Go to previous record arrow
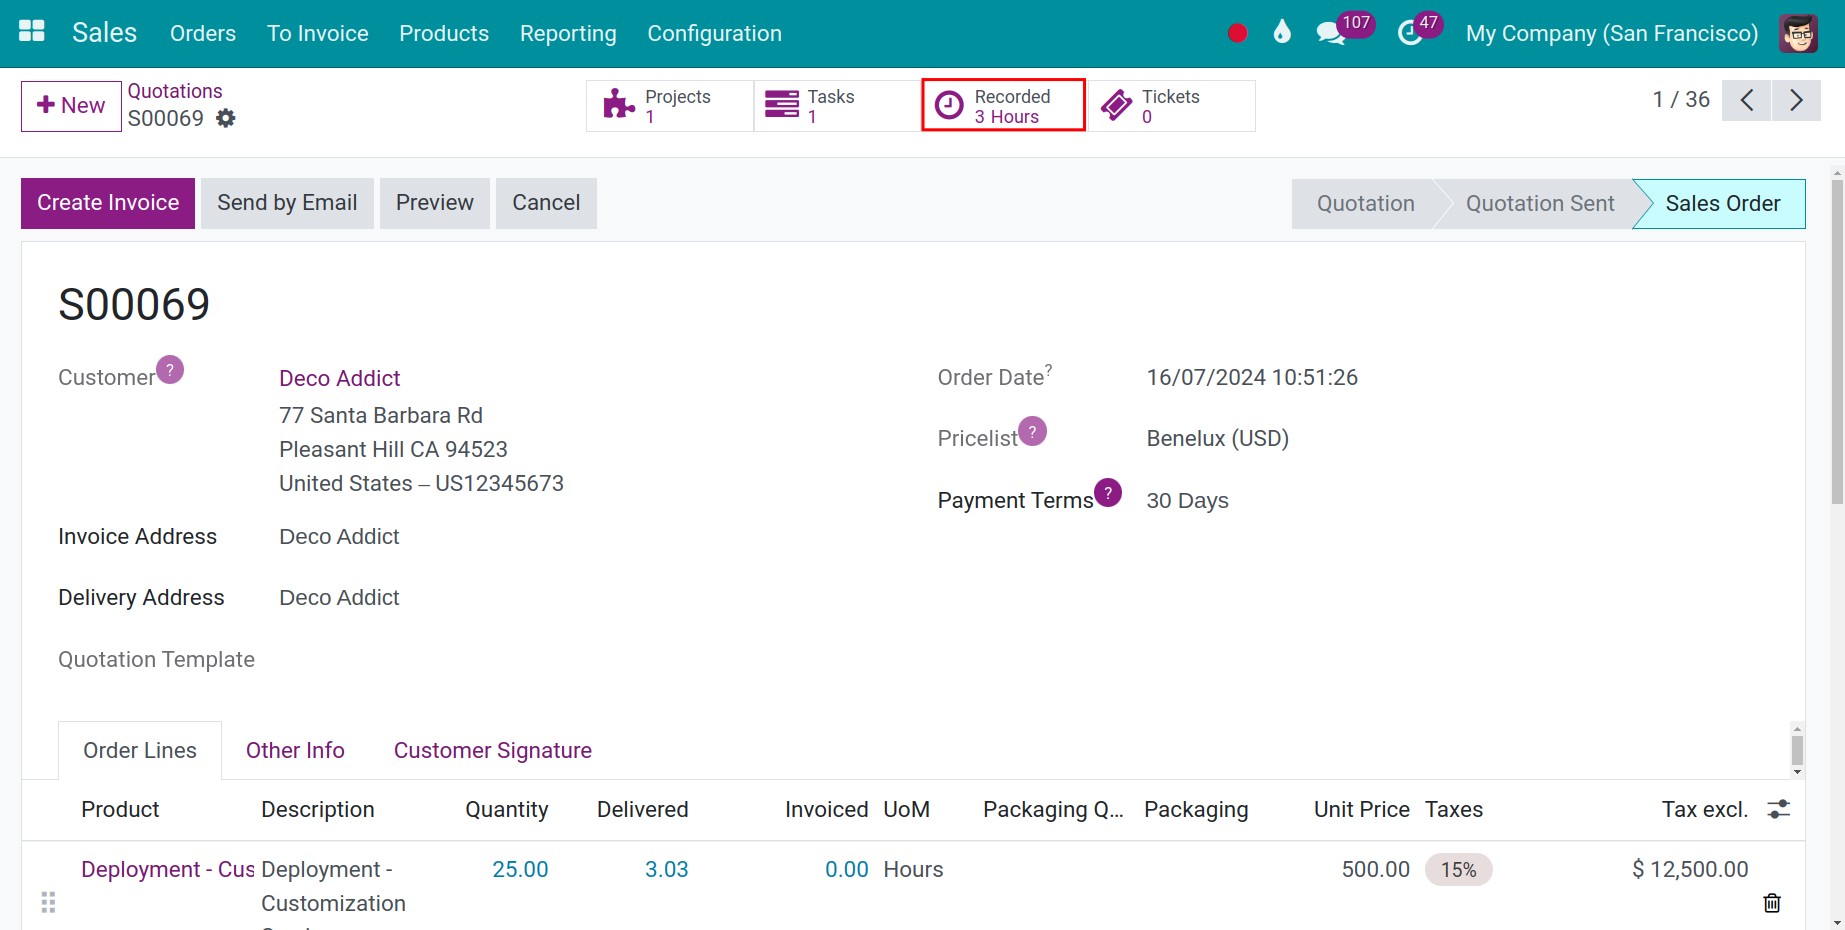This screenshot has height=930, width=1845. click(x=1746, y=100)
